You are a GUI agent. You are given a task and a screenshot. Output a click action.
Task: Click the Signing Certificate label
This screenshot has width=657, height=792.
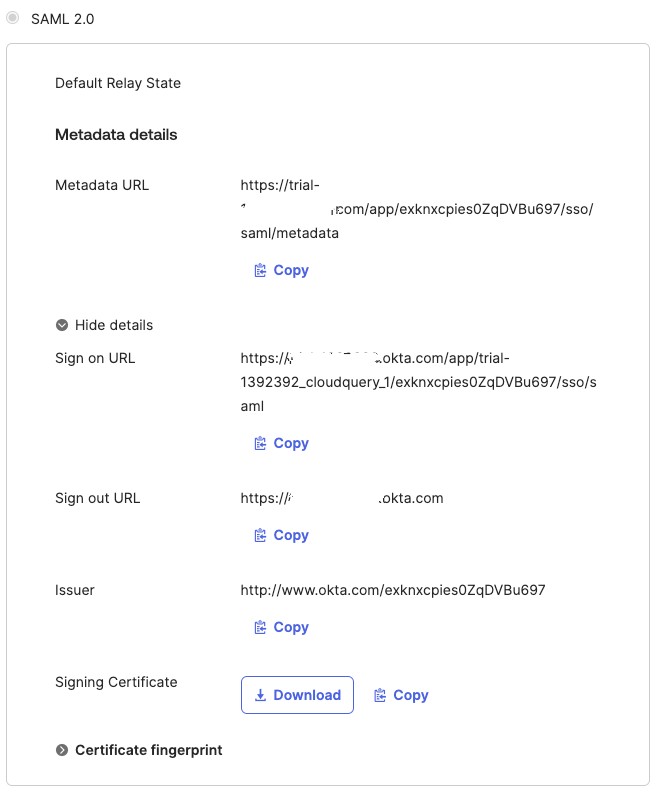(116, 682)
